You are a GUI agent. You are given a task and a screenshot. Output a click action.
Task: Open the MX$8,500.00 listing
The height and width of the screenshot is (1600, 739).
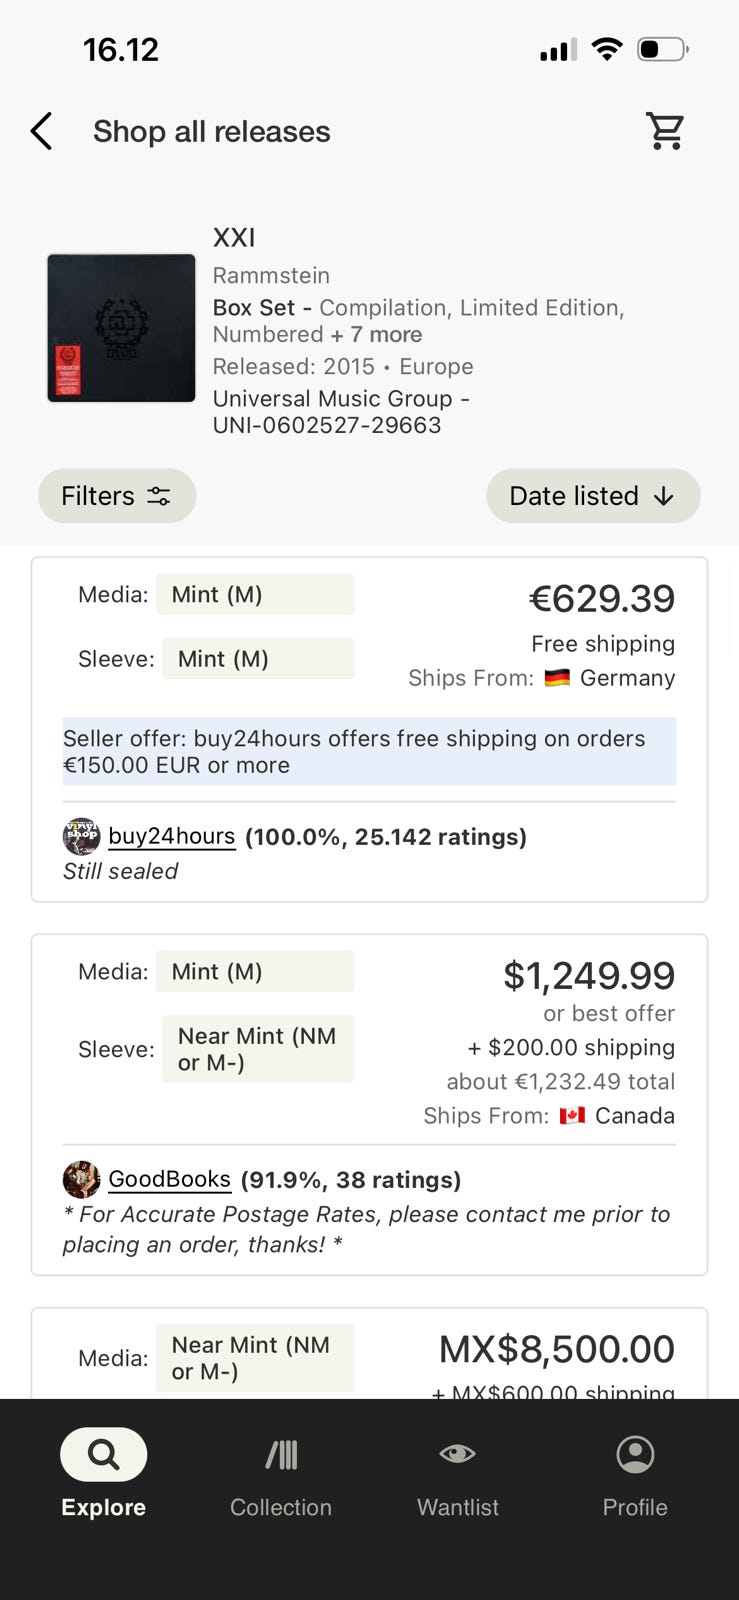click(x=556, y=1350)
